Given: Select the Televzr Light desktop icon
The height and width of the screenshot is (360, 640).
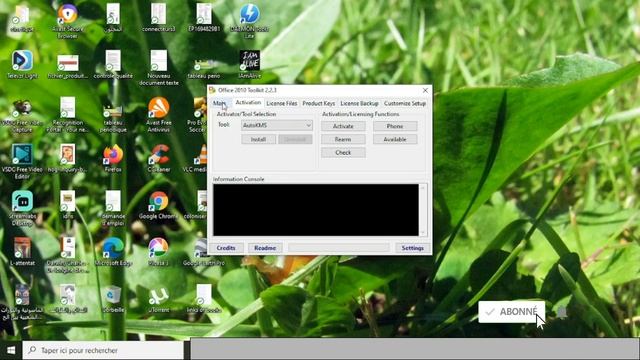Looking at the screenshot, I should pos(22,65).
